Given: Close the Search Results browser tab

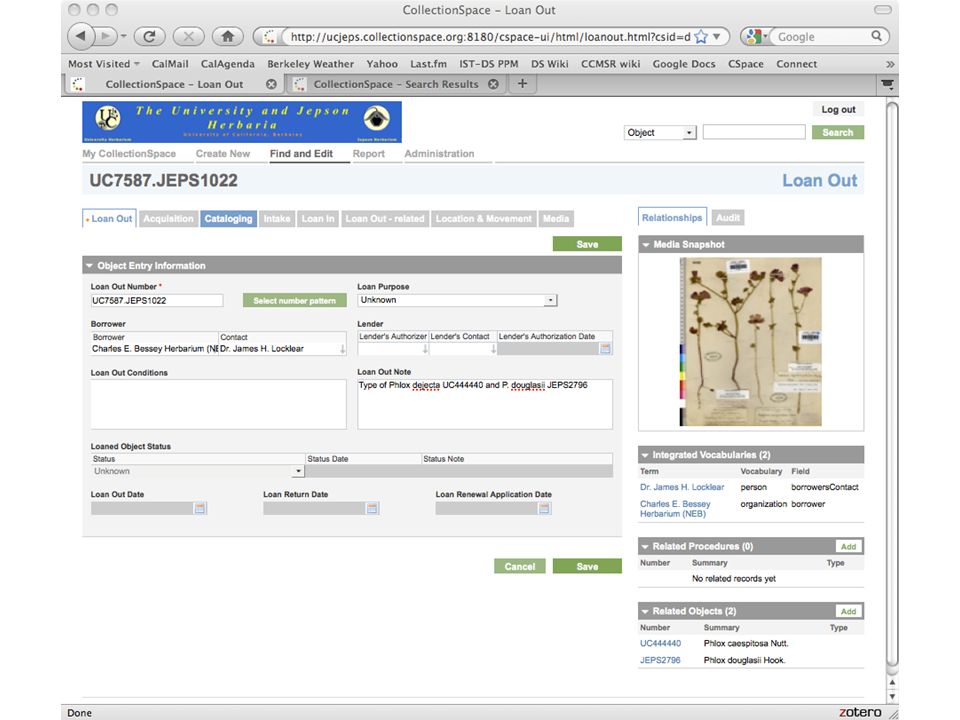Looking at the screenshot, I should [x=493, y=84].
